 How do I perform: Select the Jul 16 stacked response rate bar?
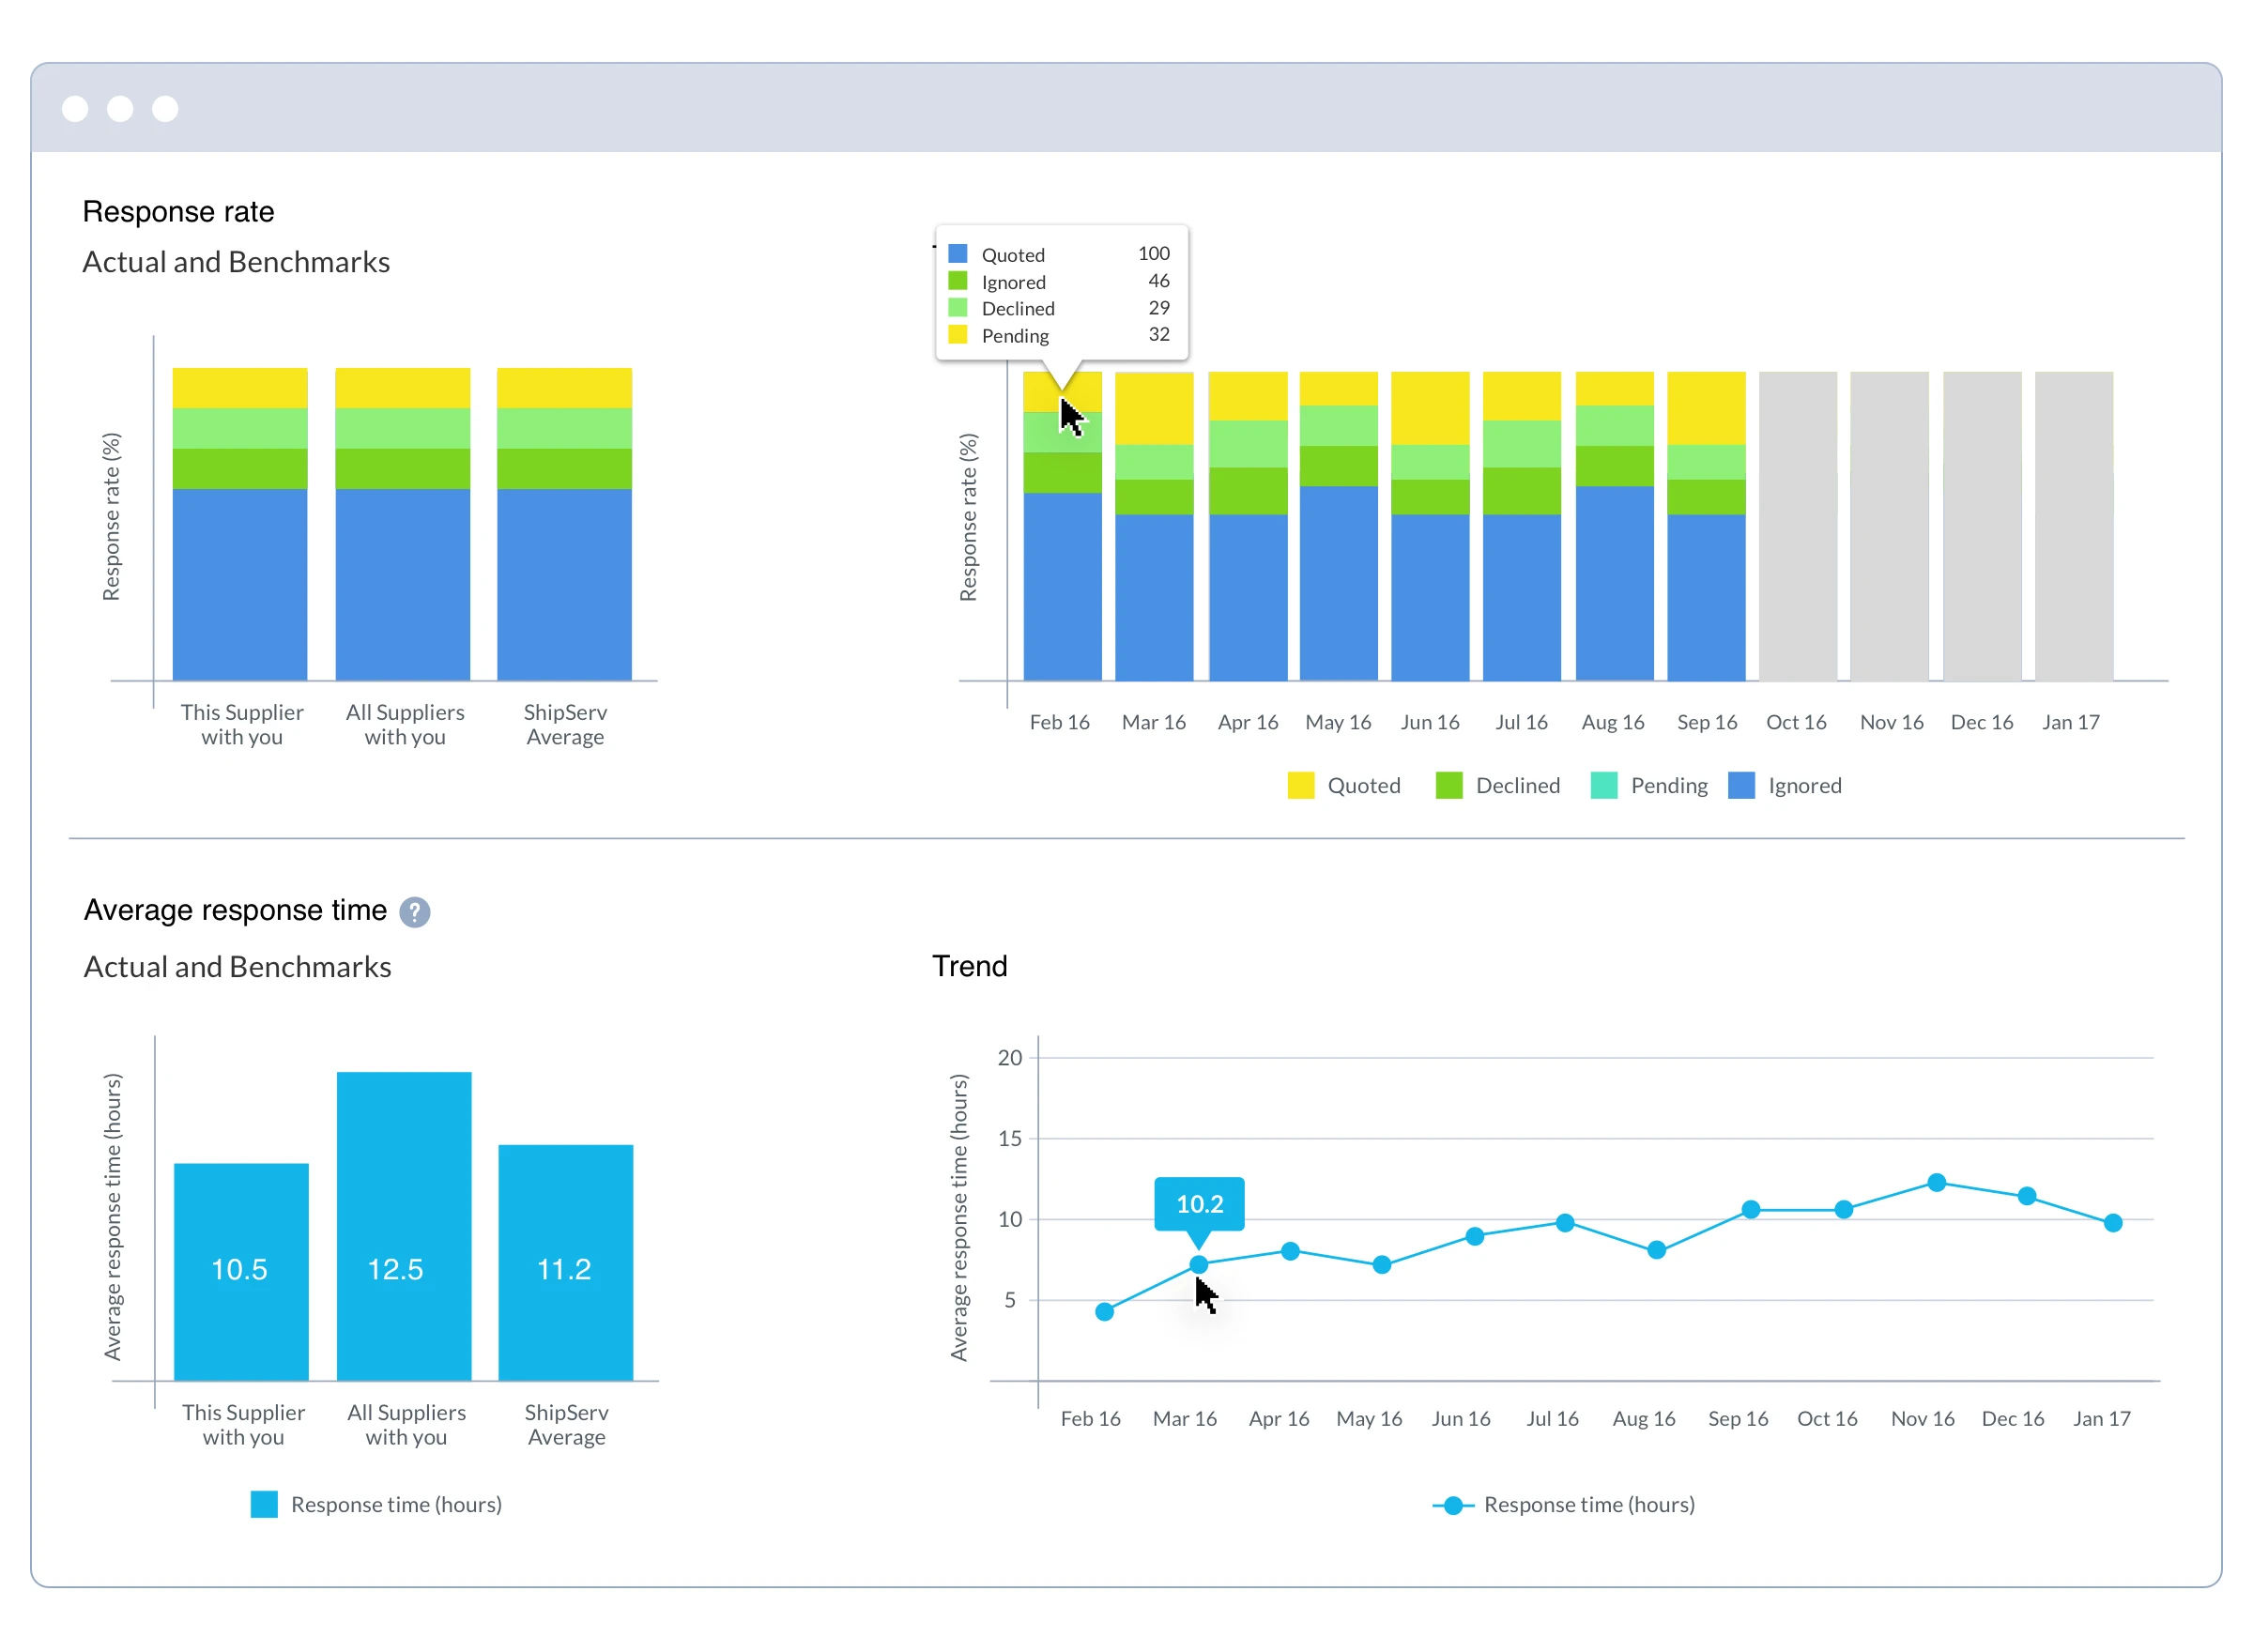pyautogui.click(x=1522, y=526)
